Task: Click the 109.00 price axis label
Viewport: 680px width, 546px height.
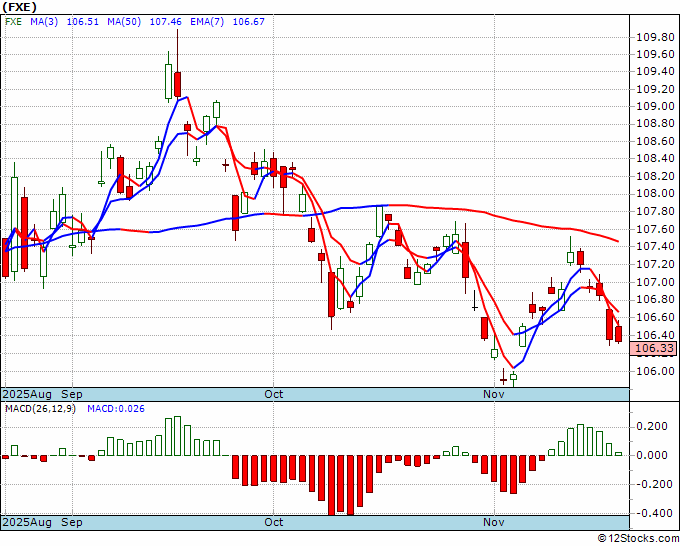Action: click(x=655, y=106)
